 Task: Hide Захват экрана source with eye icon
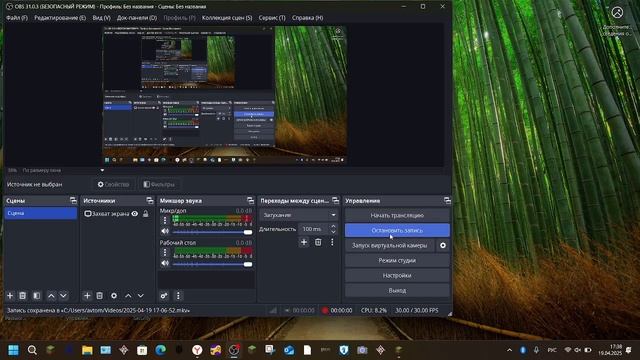(x=135, y=213)
